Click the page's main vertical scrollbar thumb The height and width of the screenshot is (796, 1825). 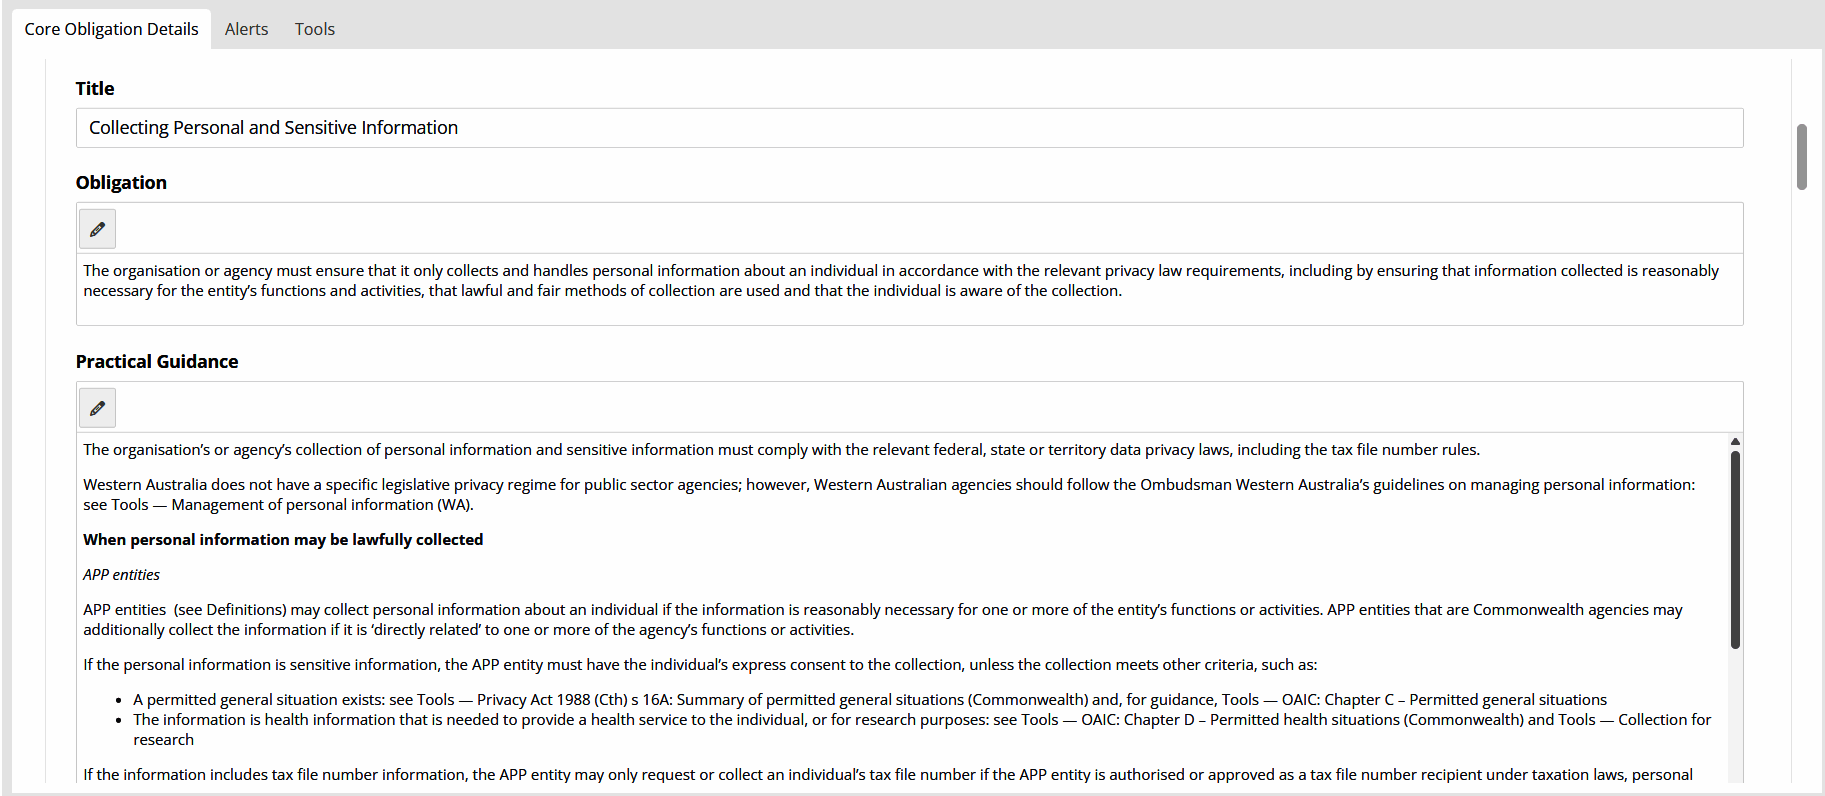[1801, 156]
